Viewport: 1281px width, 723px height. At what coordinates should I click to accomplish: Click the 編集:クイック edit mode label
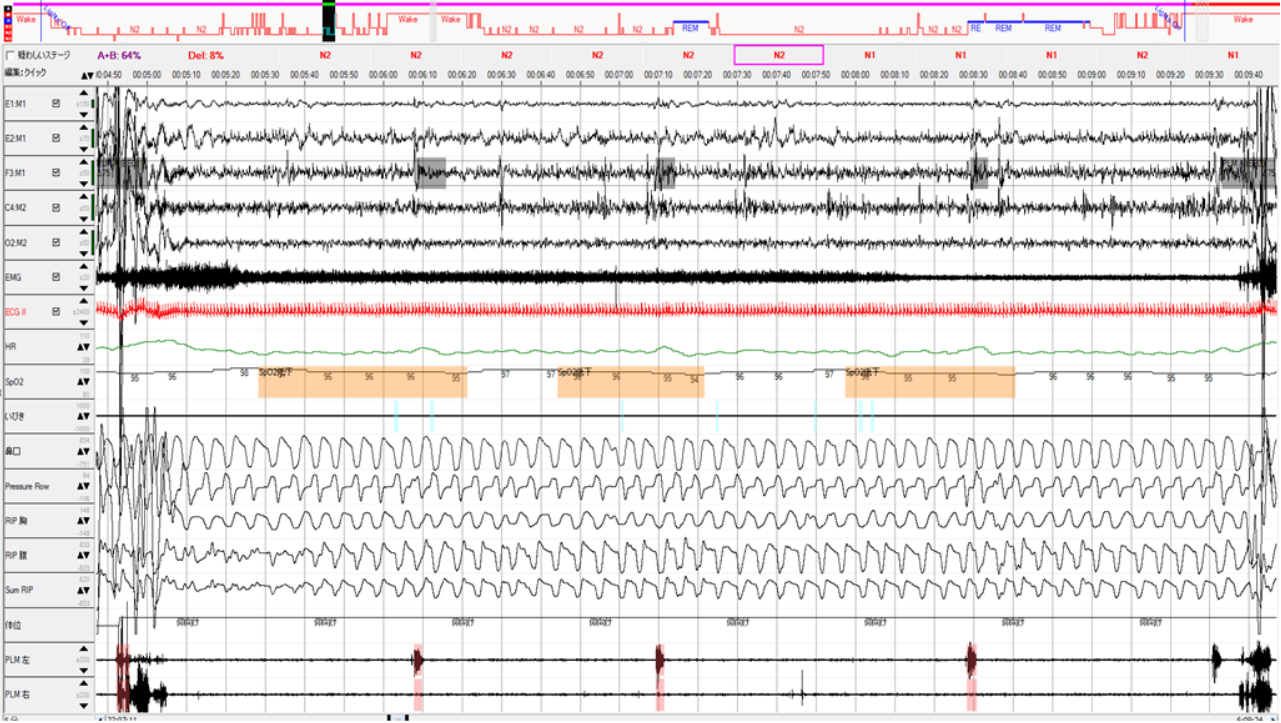coord(25,73)
